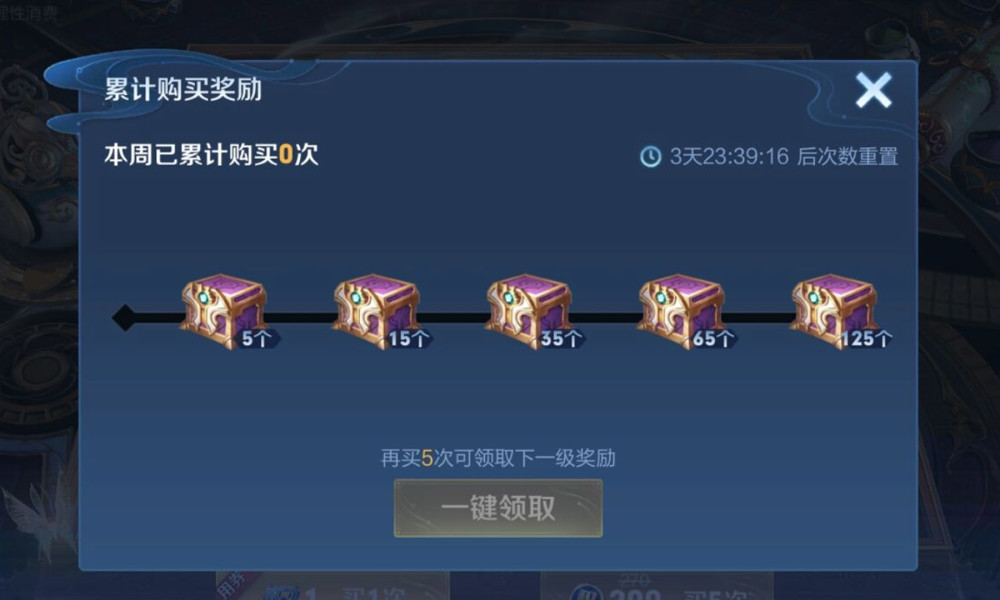
Task: Click progress bar segment between 15个 and 35个 chests
Action: tap(453, 317)
